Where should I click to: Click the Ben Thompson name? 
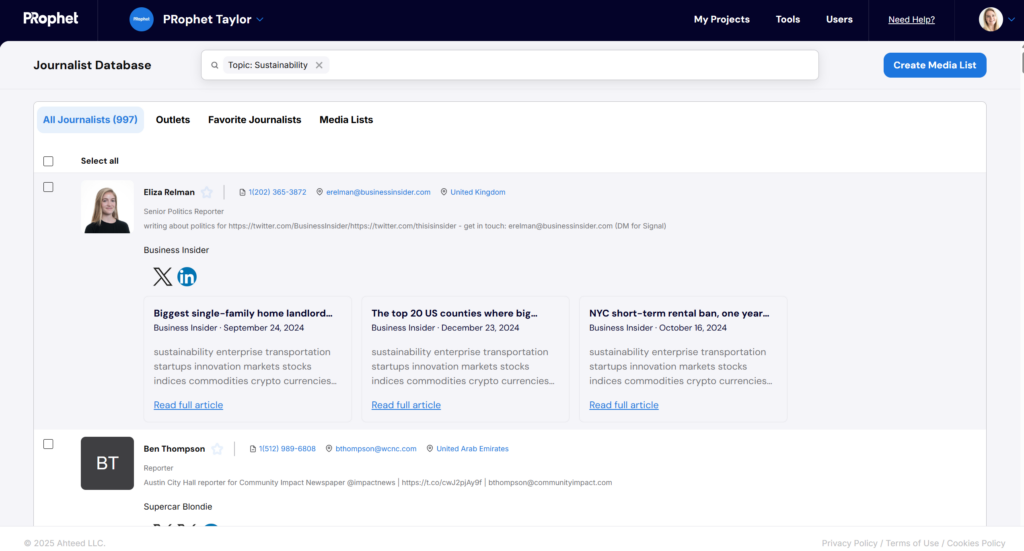174,449
